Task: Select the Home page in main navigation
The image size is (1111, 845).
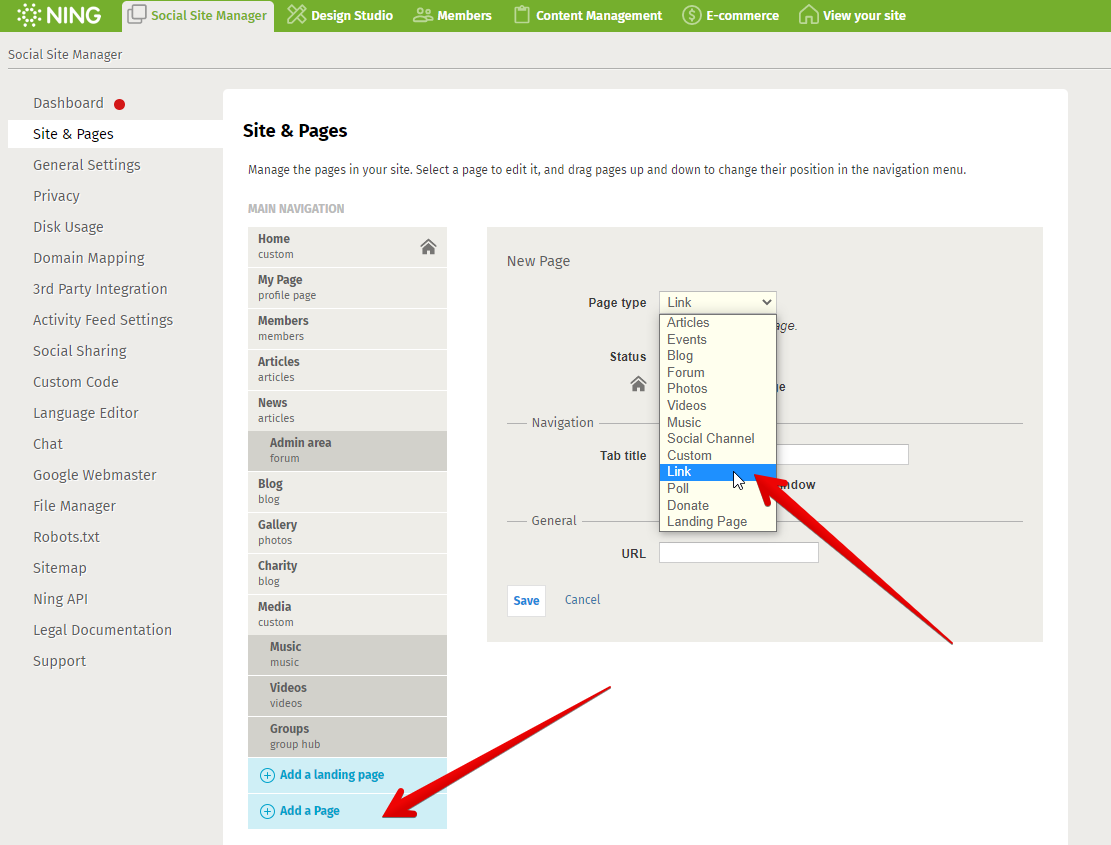Action: [347, 246]
